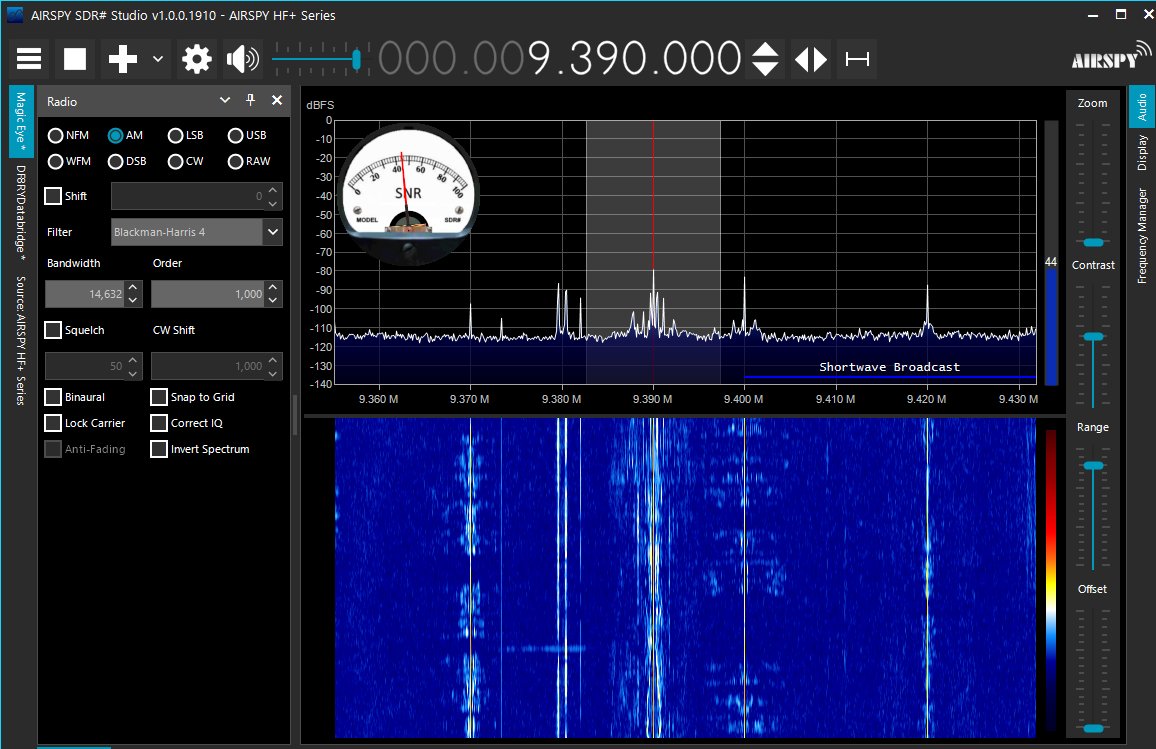Screen dimensions: 1156x749
Task: Select NFM demodulation mode
Action: [x=69, y=135]
